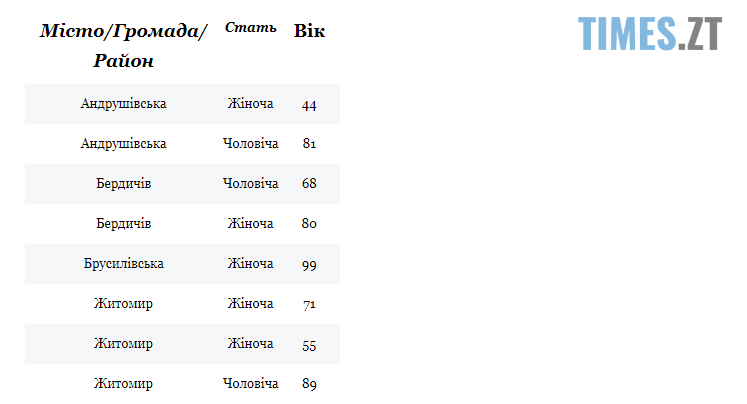The height and width of the screenshot is (404, 747).
Task: Select Житомир cell in the age 55 row
Action: point(124,344)
